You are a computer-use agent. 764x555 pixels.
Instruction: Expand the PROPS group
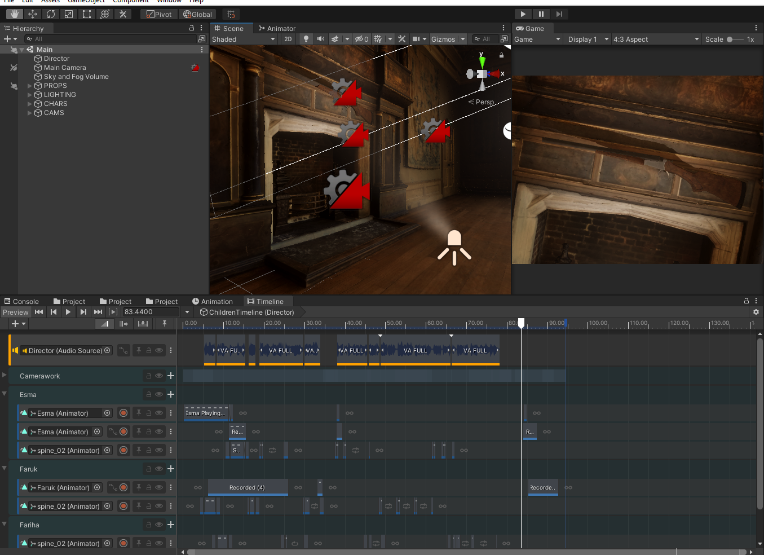click(29, 86)
